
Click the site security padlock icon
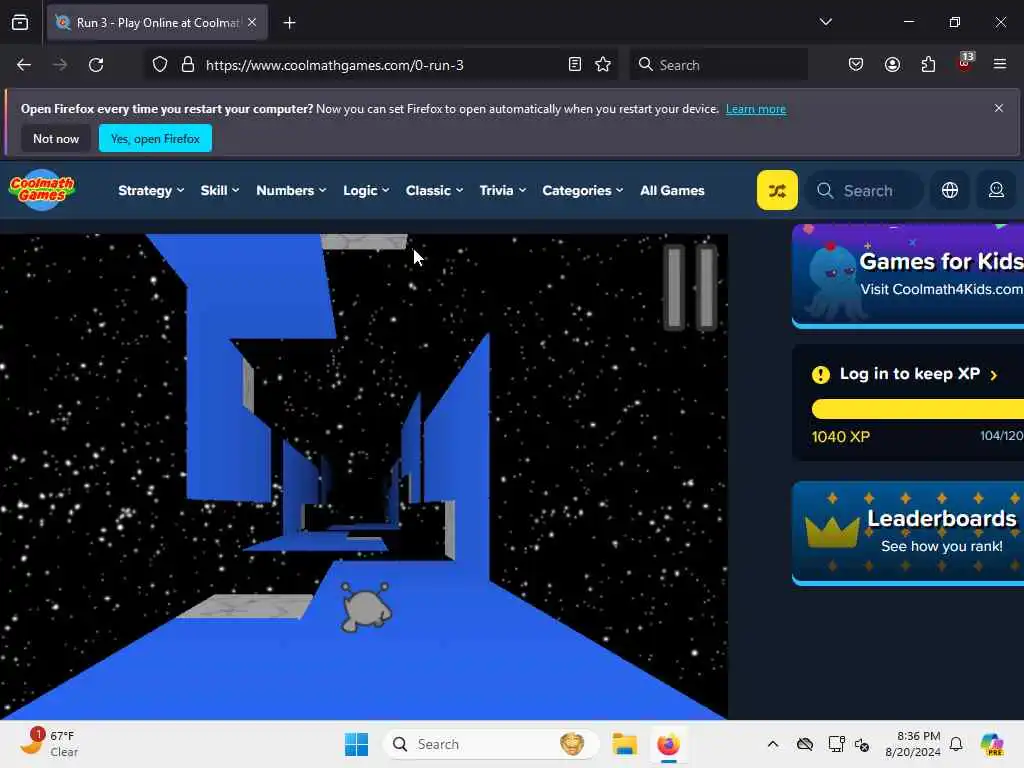point(187,65)
